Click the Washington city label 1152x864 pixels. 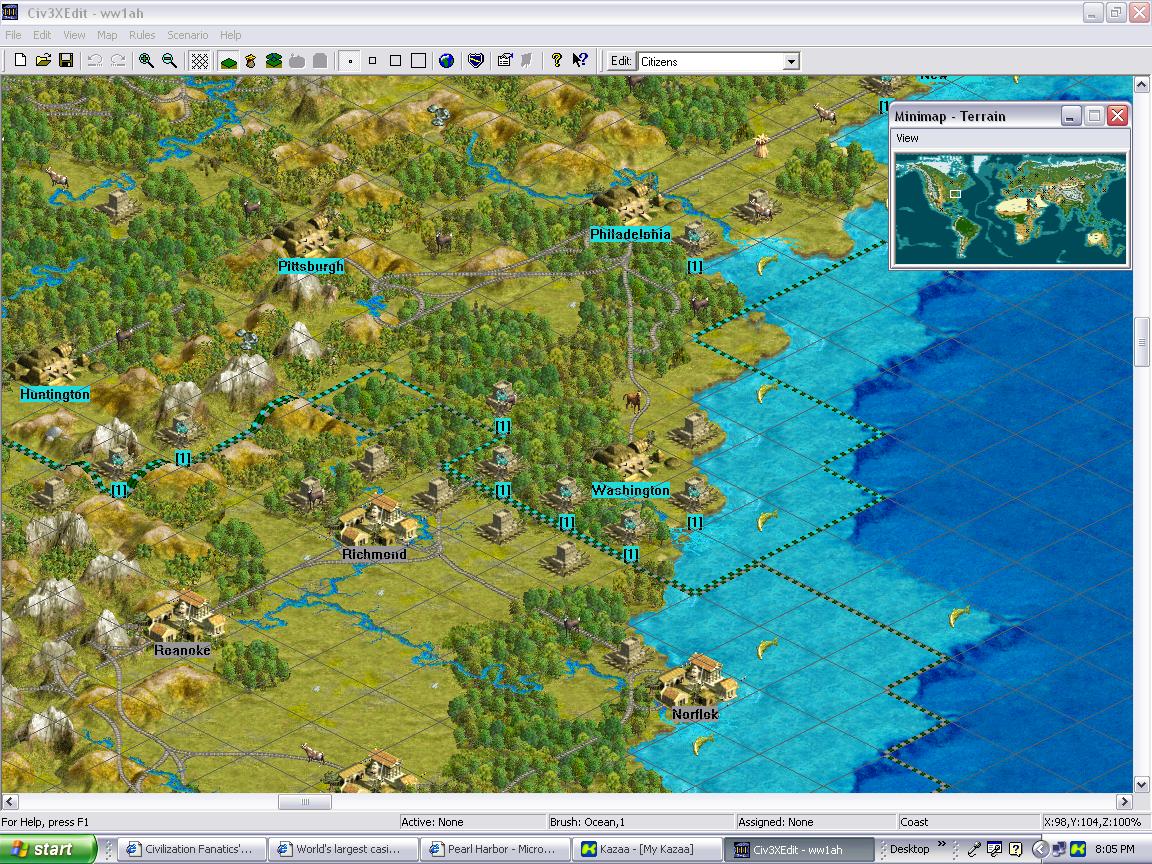coord(630,490)
